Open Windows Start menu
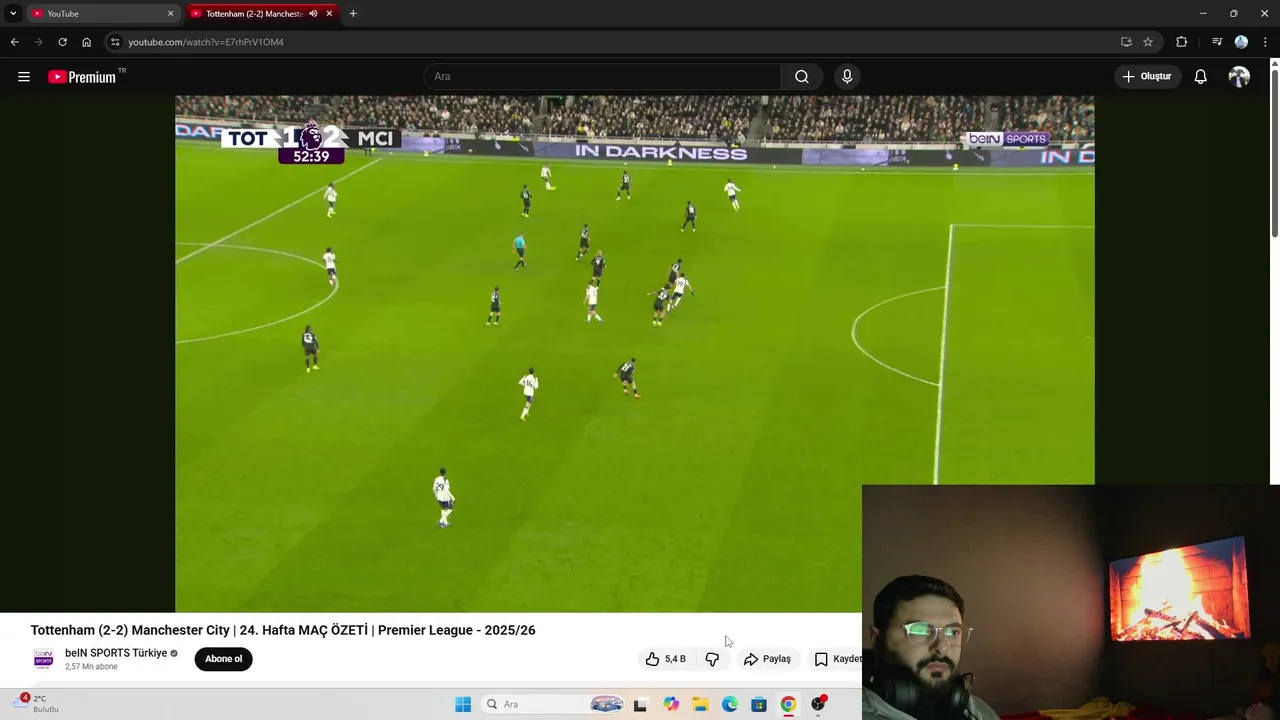1280x720 pixels. pyautogui.click(x=463, y=704)
